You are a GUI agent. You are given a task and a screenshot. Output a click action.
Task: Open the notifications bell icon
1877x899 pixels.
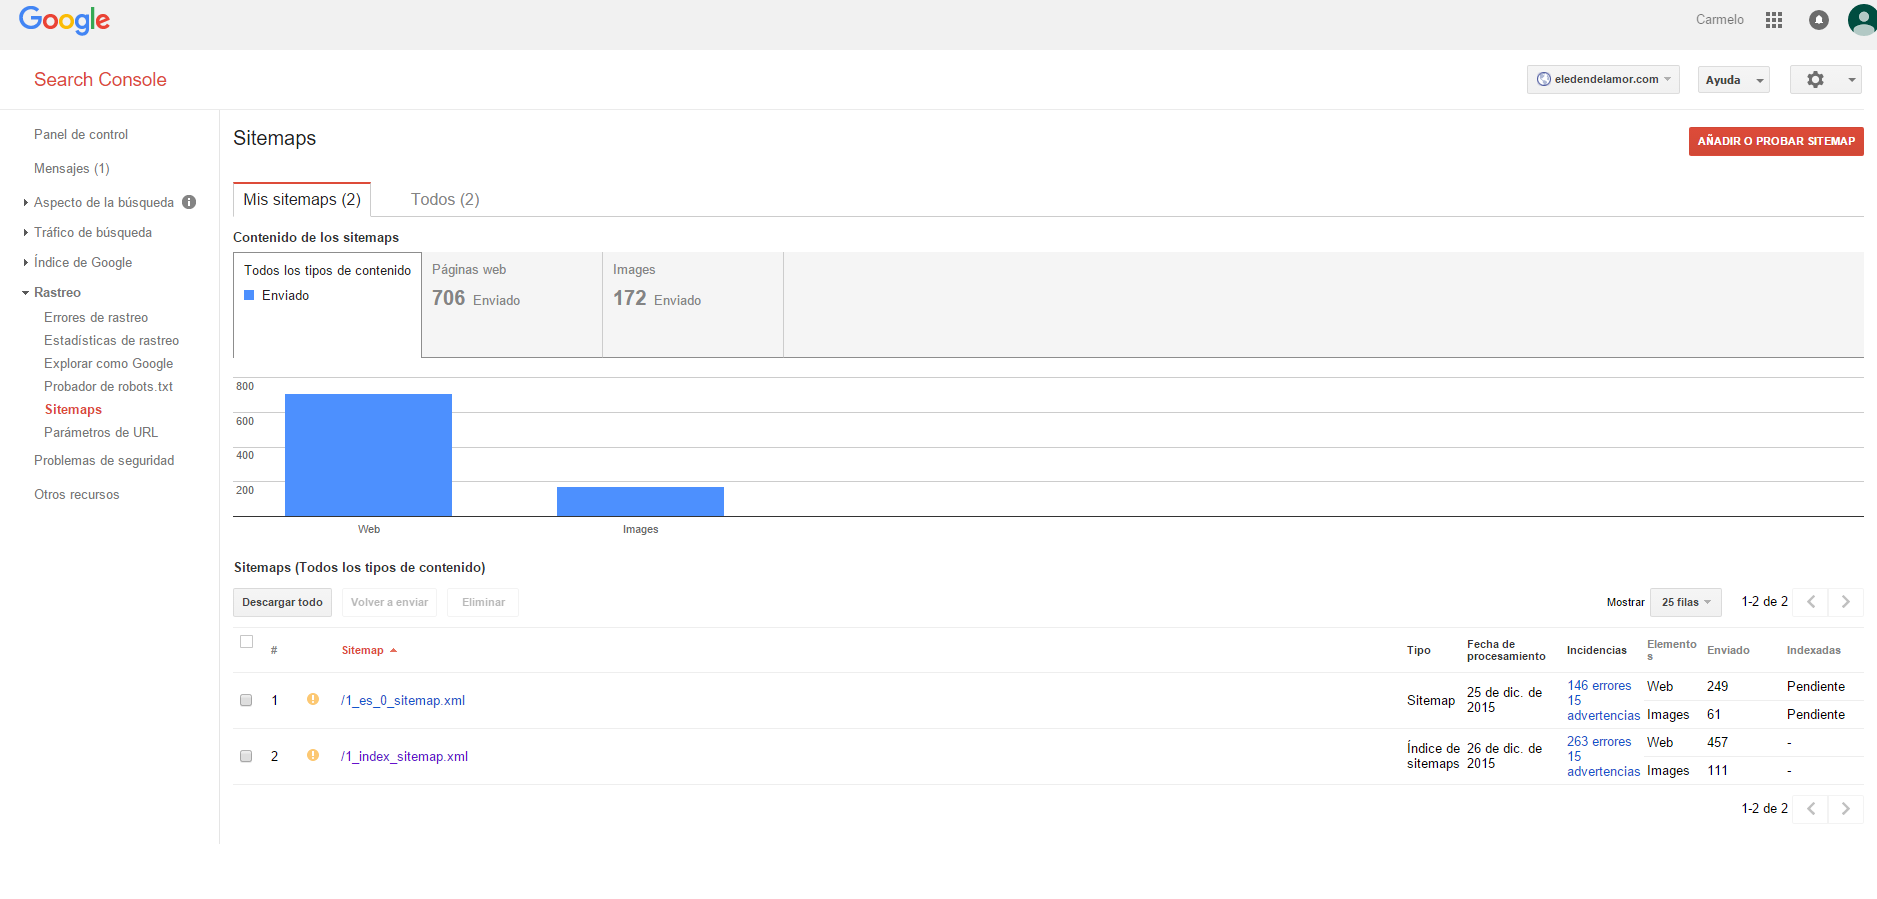click(x=1819, y=20)
